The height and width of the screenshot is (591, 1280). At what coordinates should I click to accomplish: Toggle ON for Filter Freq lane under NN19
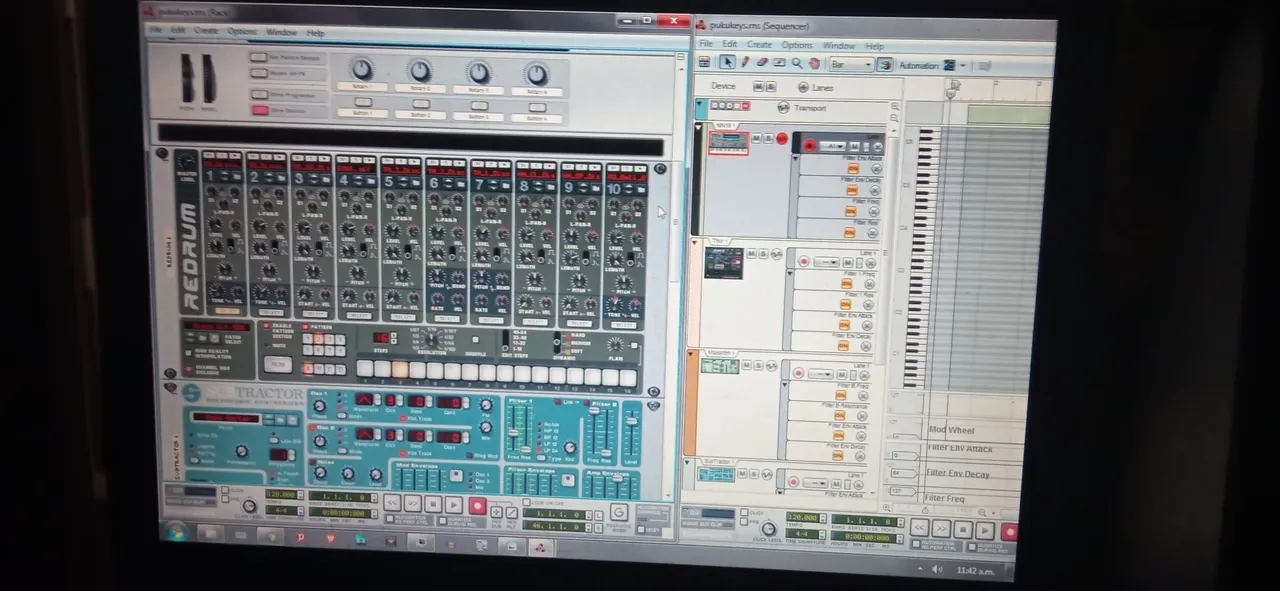click(850, 211)
